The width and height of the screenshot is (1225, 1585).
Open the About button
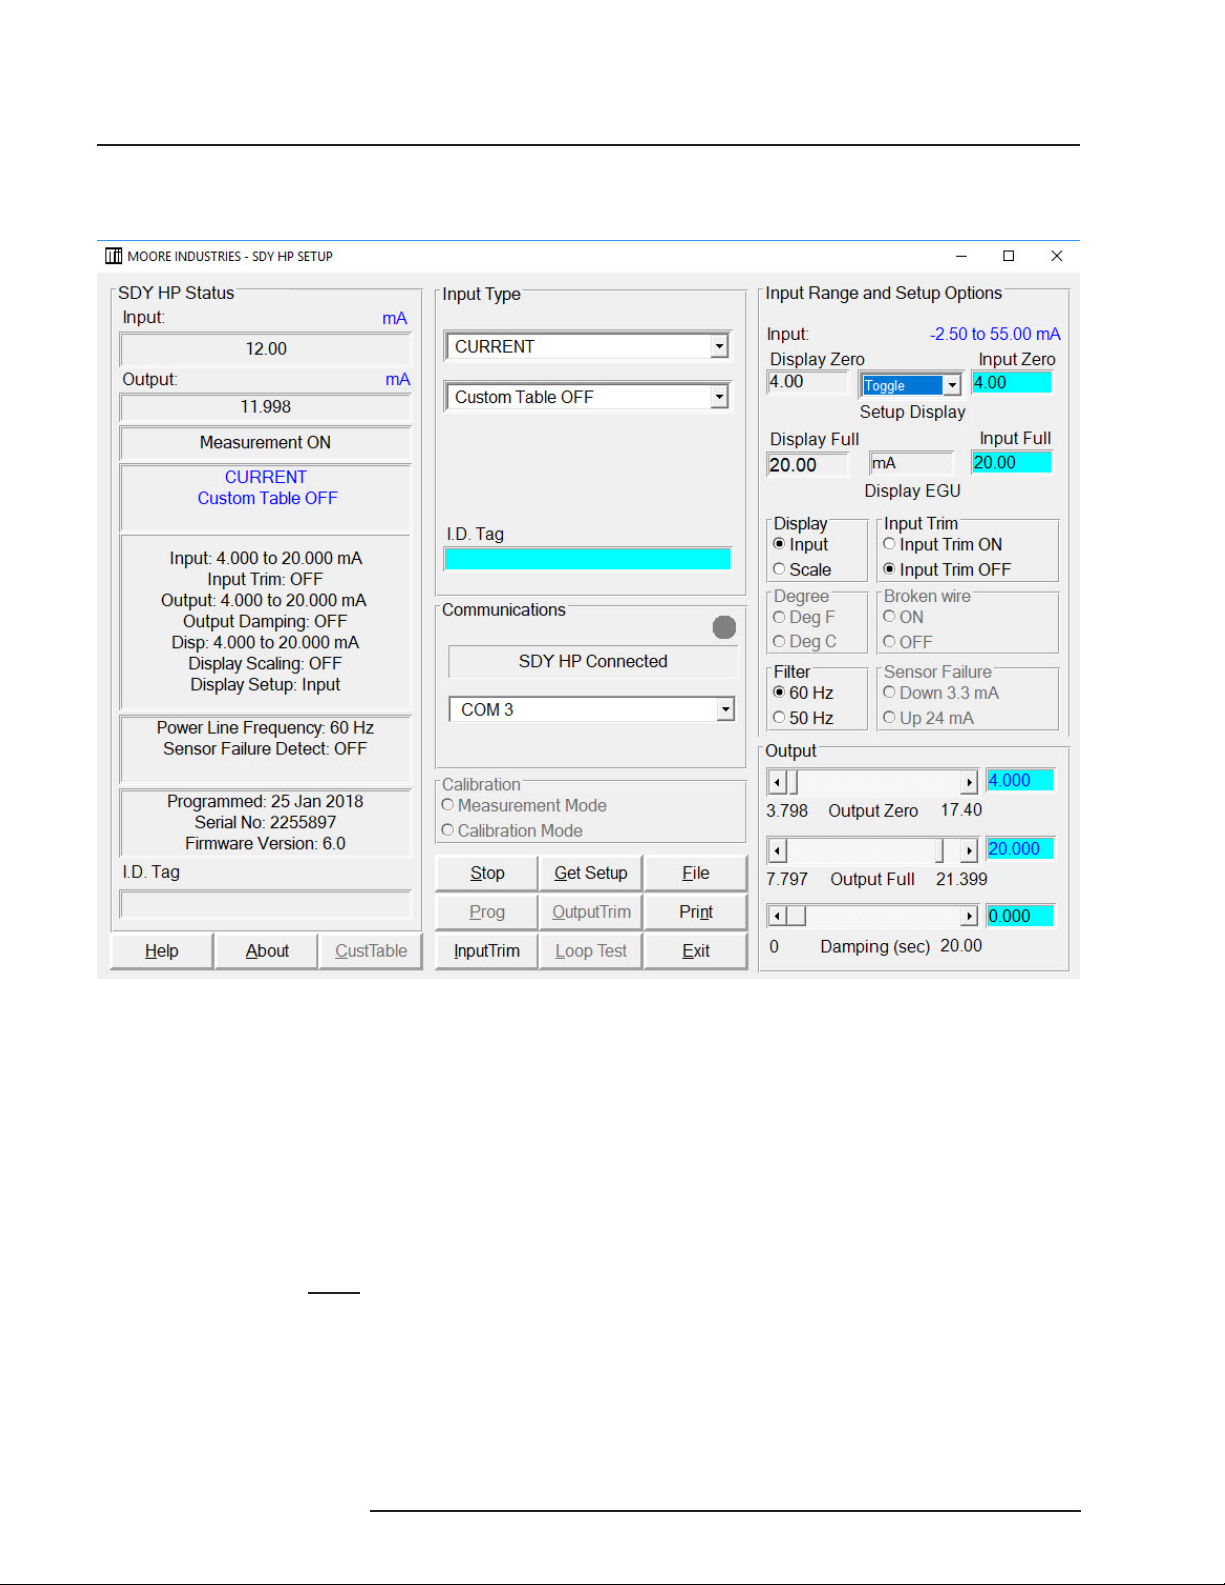267,951
